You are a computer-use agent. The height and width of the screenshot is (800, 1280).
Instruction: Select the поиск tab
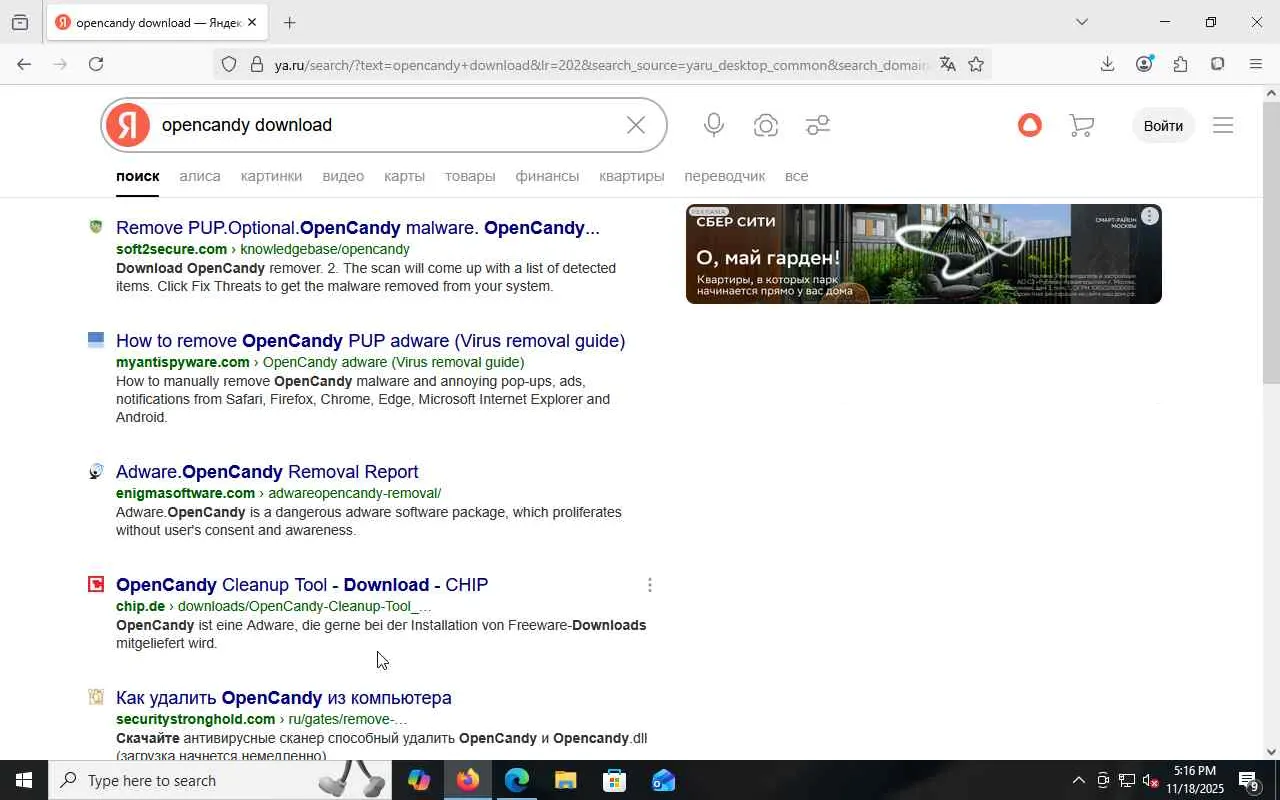tap(138, 176)
